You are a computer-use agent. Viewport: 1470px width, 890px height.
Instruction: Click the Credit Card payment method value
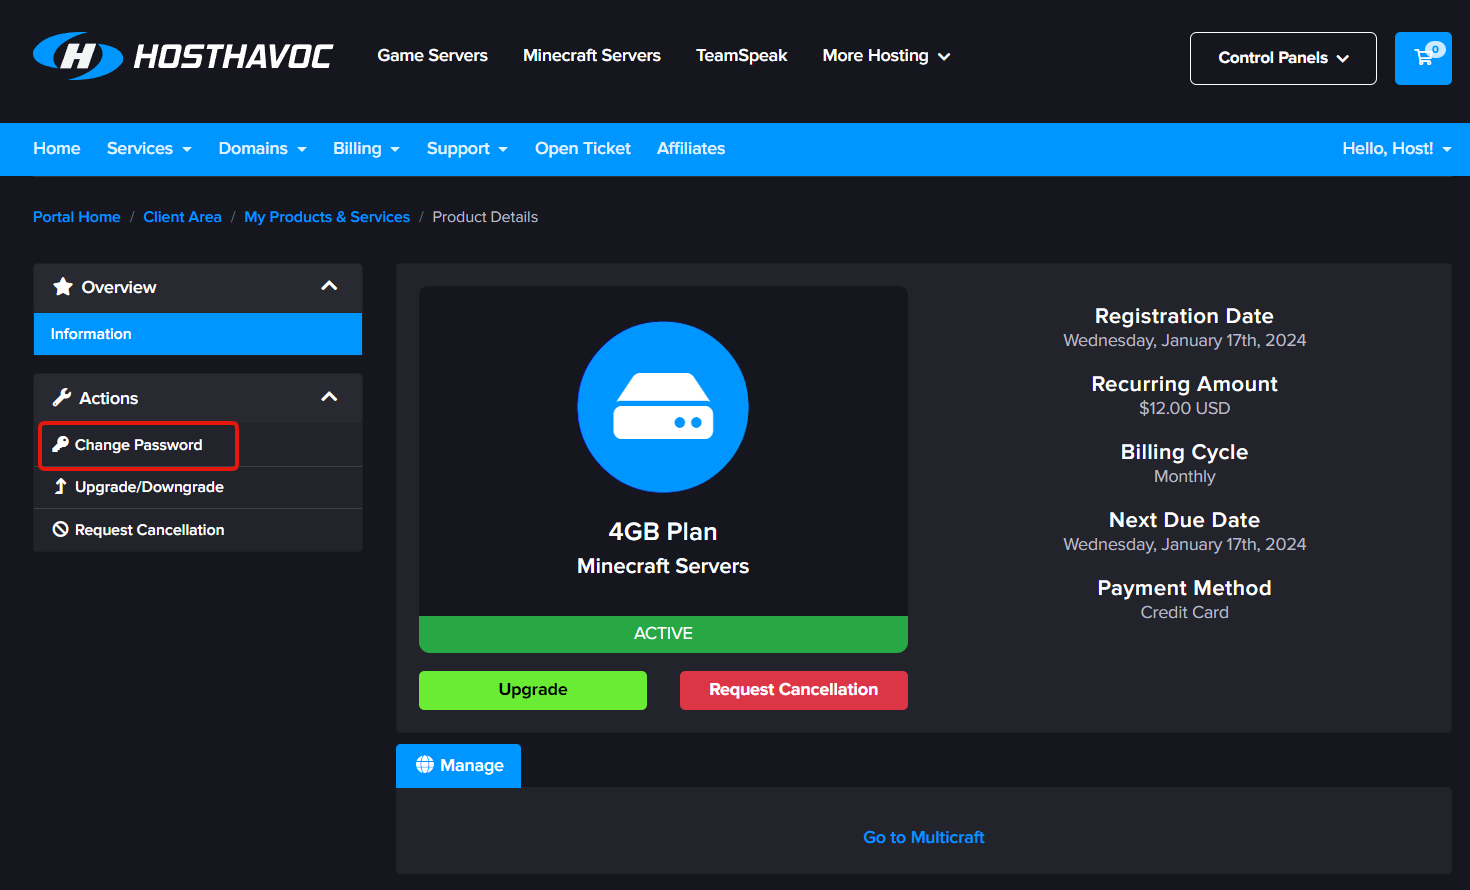click(x=1185, y=612)
